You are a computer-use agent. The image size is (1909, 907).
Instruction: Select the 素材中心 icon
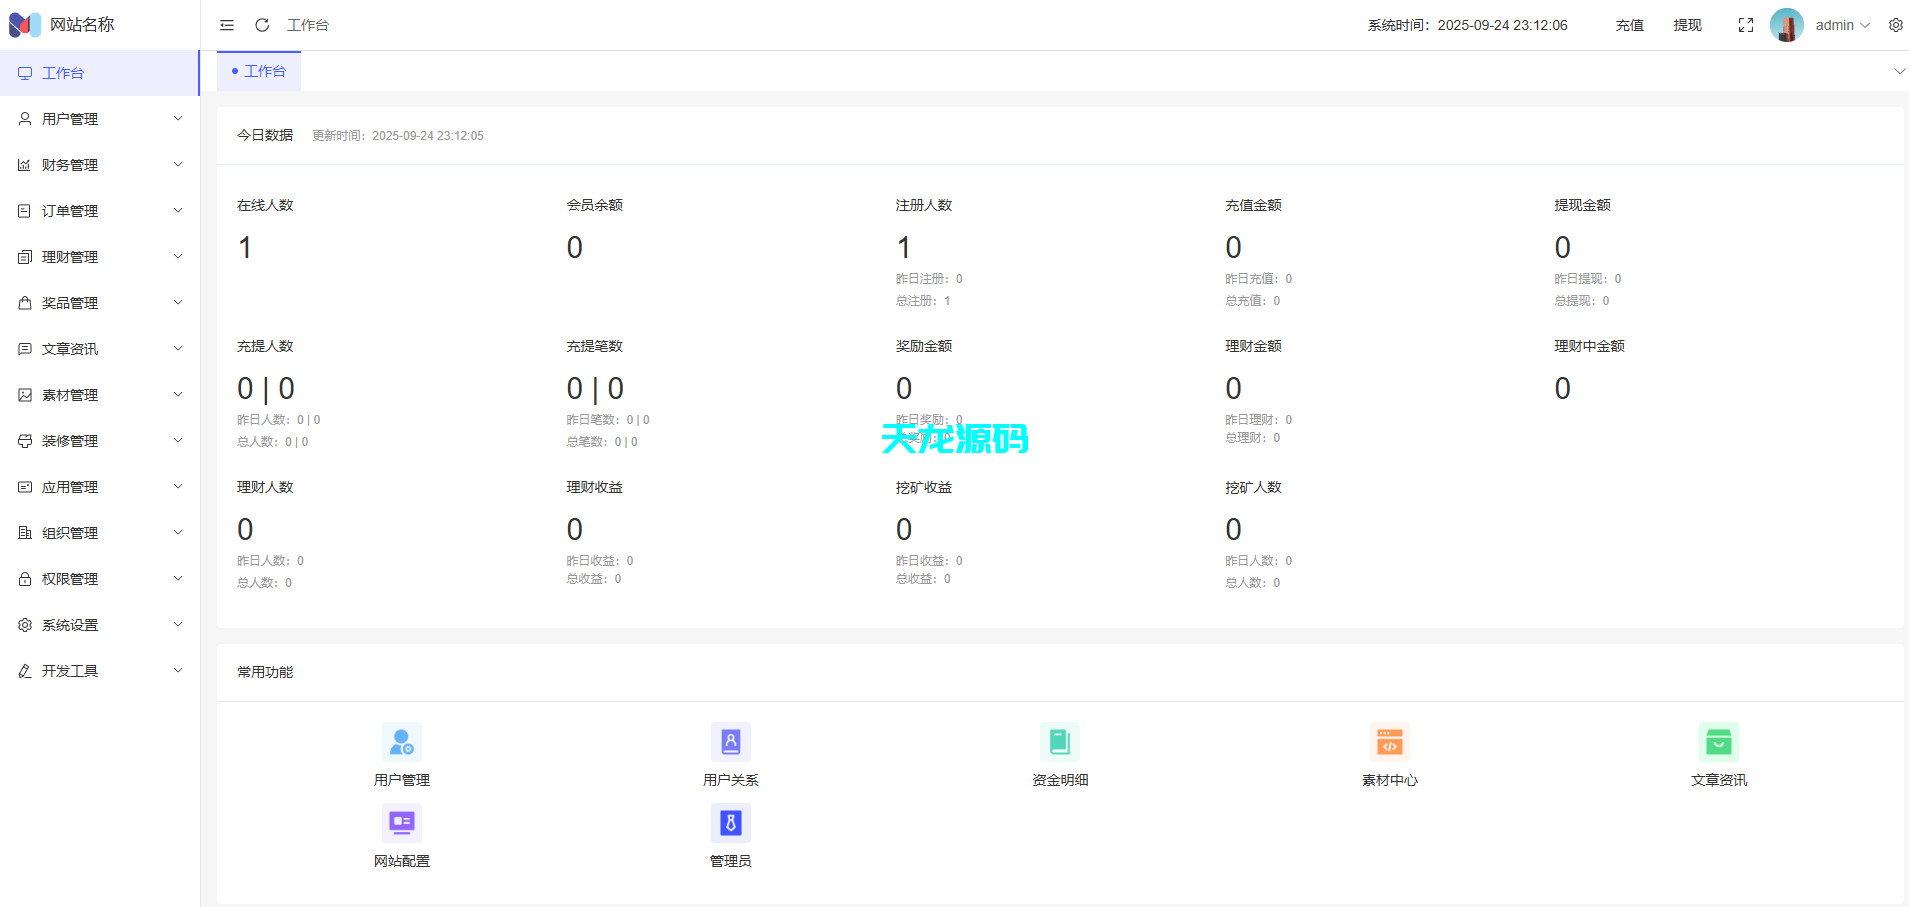click(1389, 741)
